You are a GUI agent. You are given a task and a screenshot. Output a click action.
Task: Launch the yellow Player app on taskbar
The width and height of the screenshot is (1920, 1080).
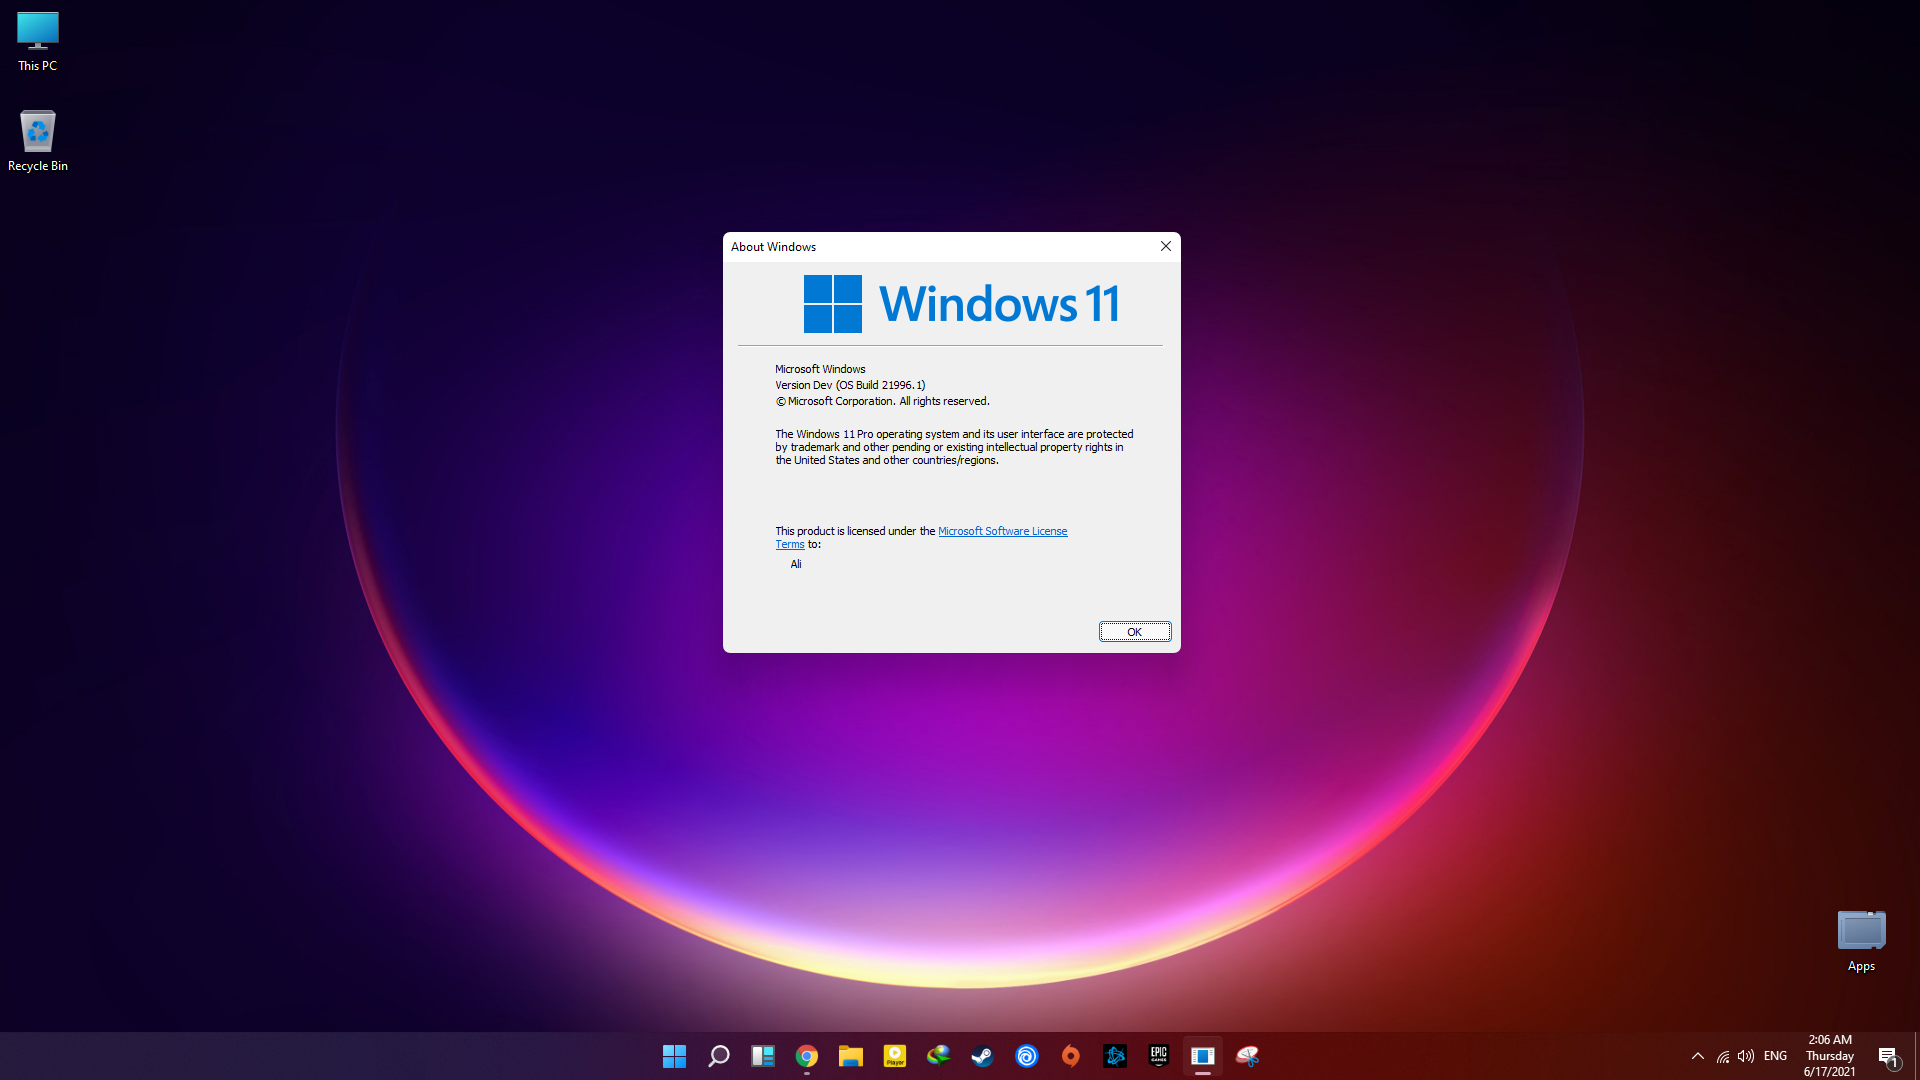click(894, 1056)
